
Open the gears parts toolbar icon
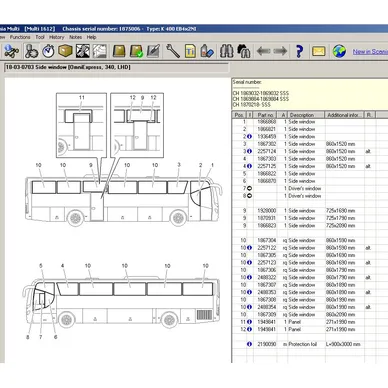(31, 51)
